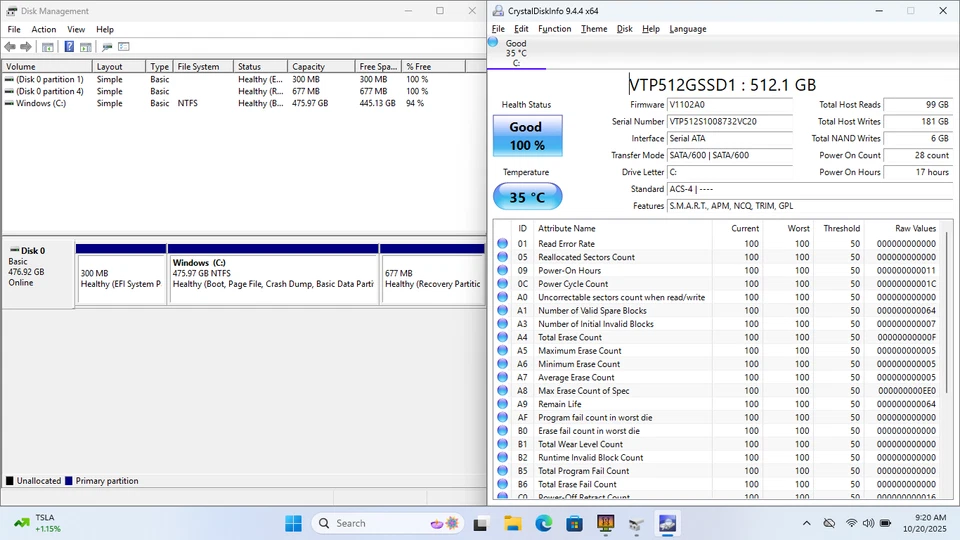The width and height of the screenshot is (960, 540).
Task: Open Task View on the taskbar
Action: coord(481,523)
